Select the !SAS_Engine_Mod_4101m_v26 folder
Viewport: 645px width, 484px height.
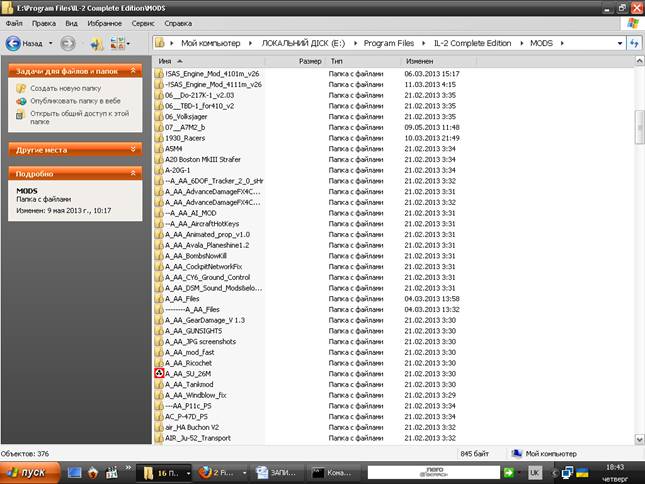[212, 74]
